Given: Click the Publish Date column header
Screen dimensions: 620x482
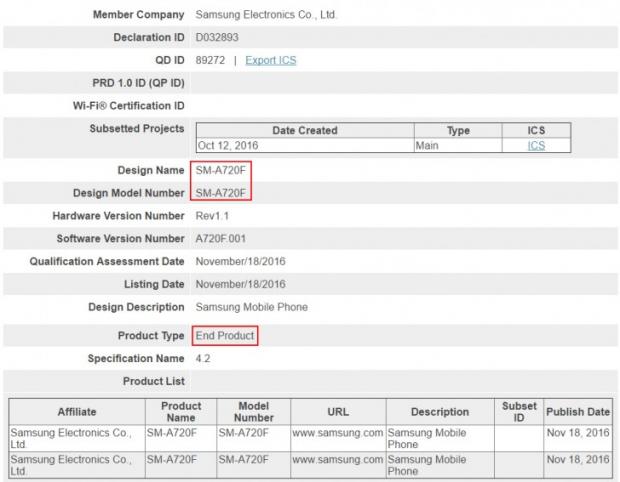Looking at the screenshot, I should (577, 411).
